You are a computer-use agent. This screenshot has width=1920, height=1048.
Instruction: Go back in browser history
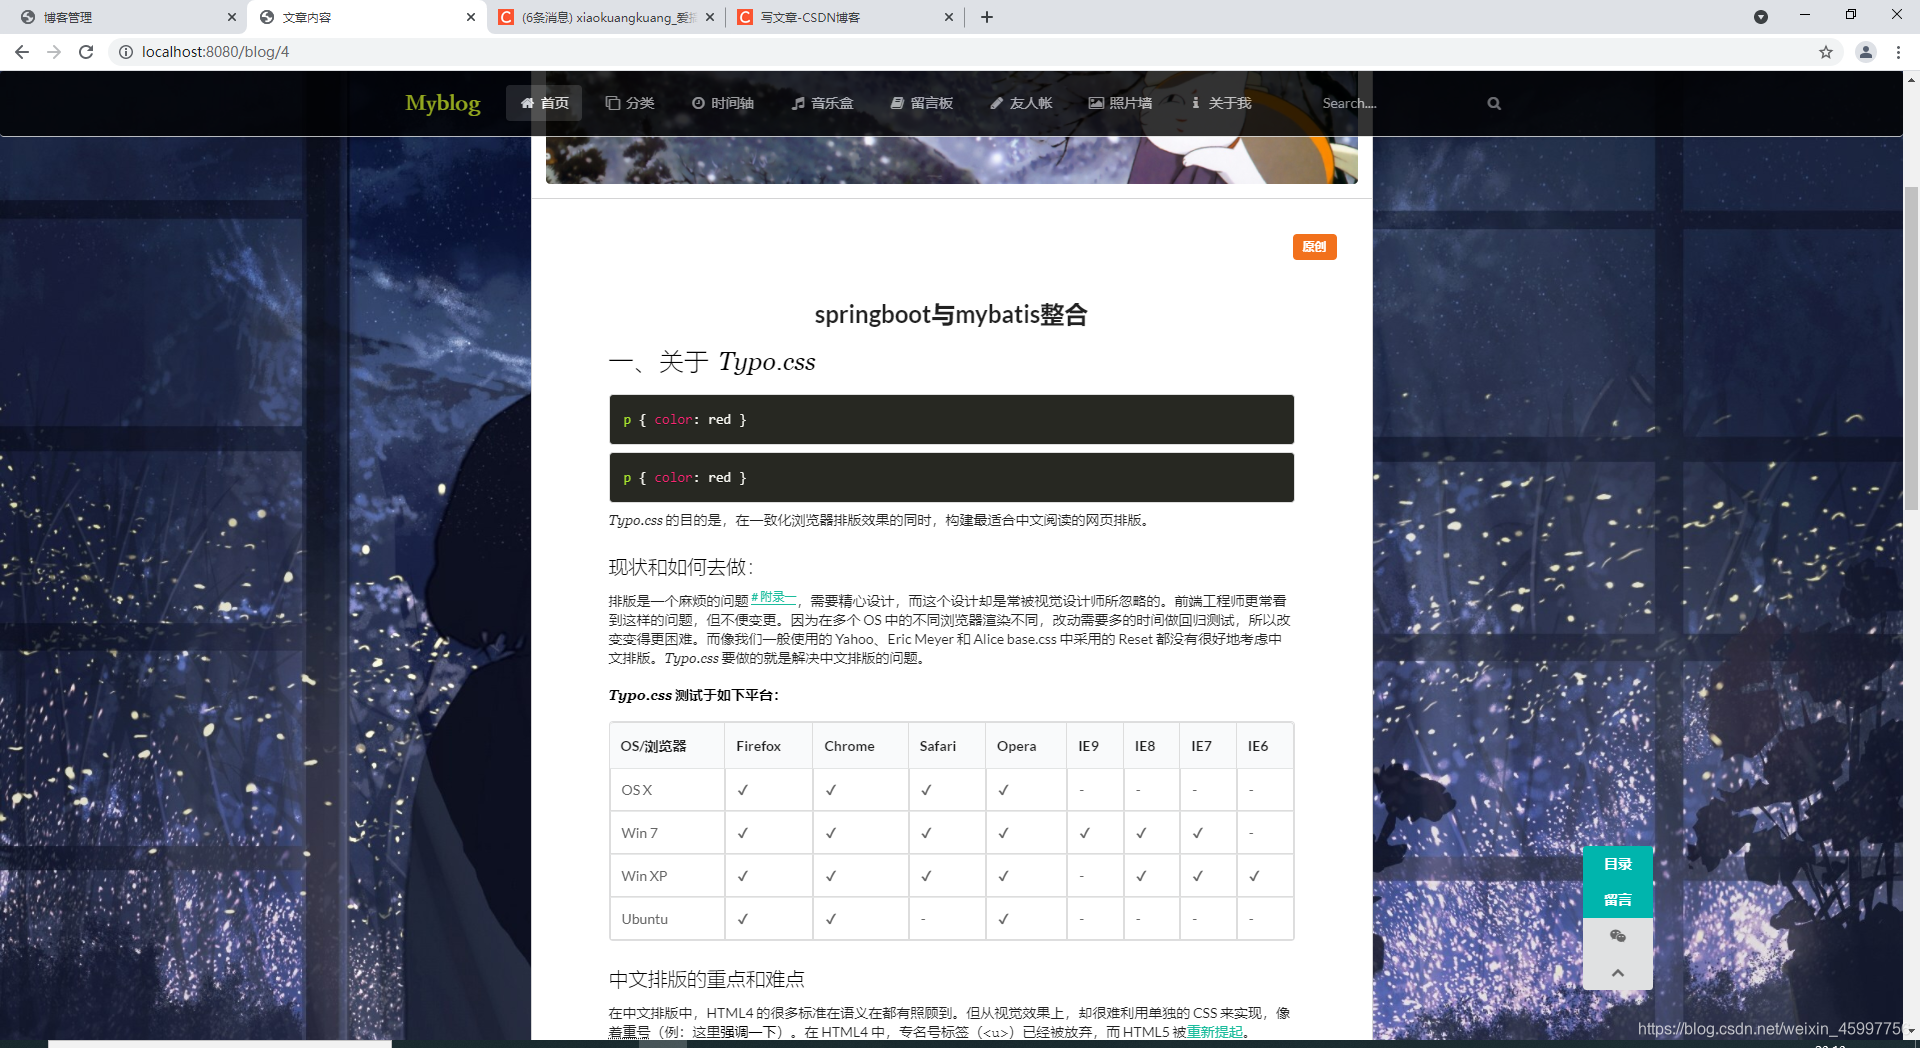pos(22,52)
